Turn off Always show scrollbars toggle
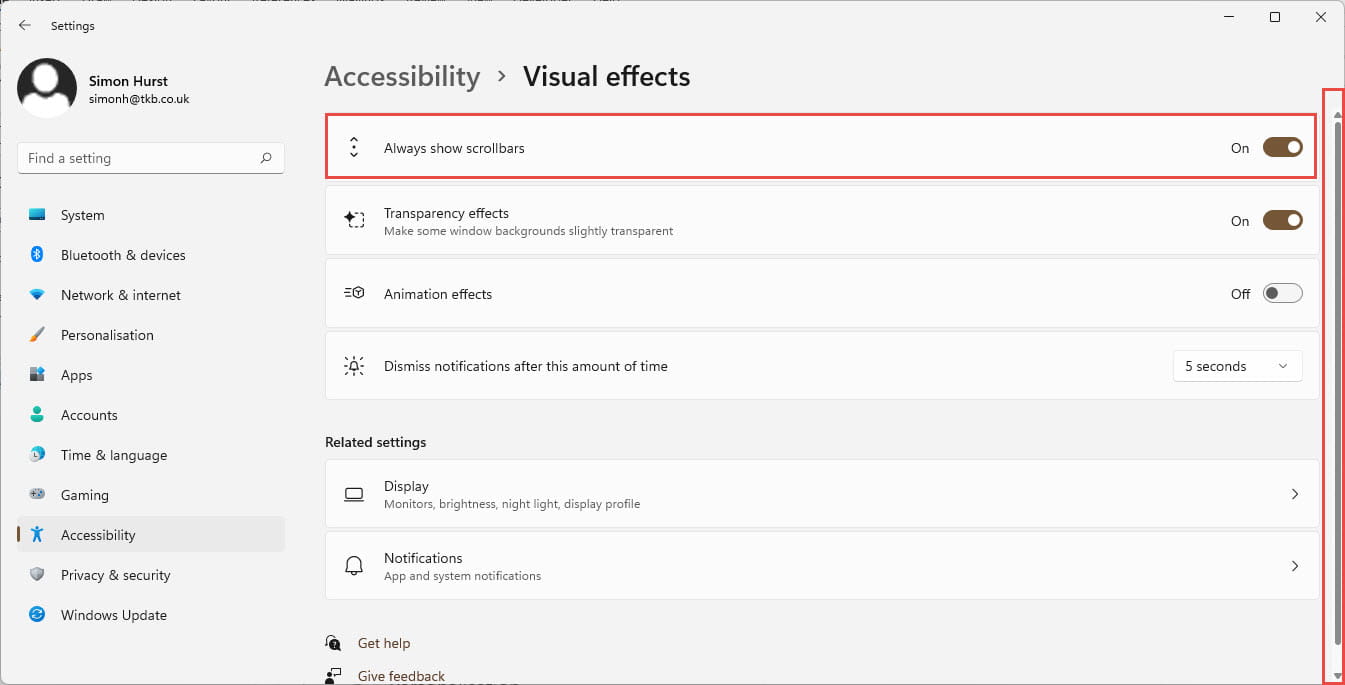Image resolution: width=1345 pixels, height=685 pixels. 1282,148
